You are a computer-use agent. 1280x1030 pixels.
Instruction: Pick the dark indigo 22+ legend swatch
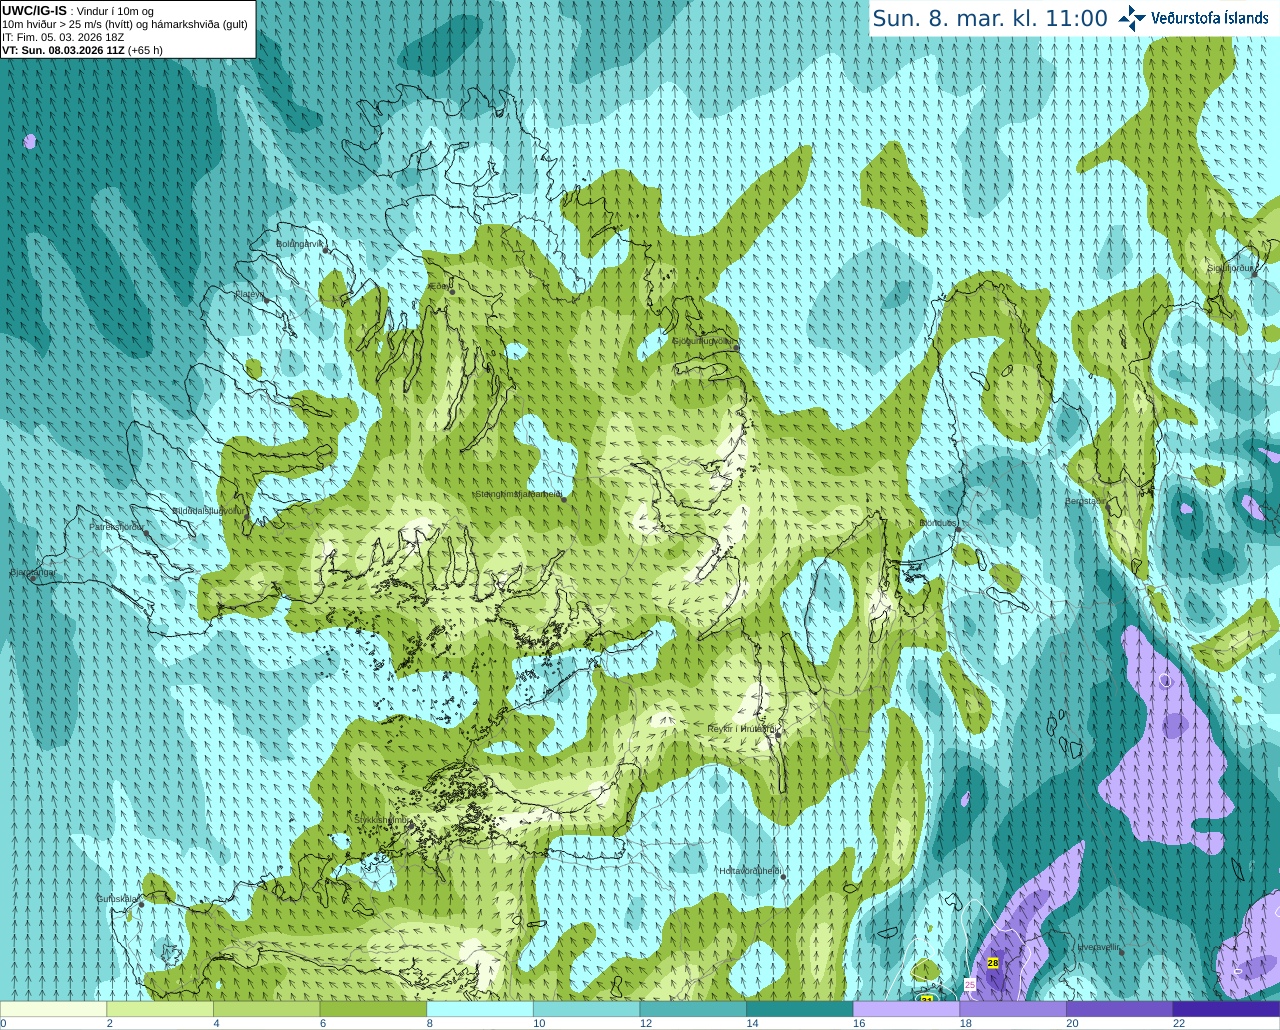point(1226,1009)
